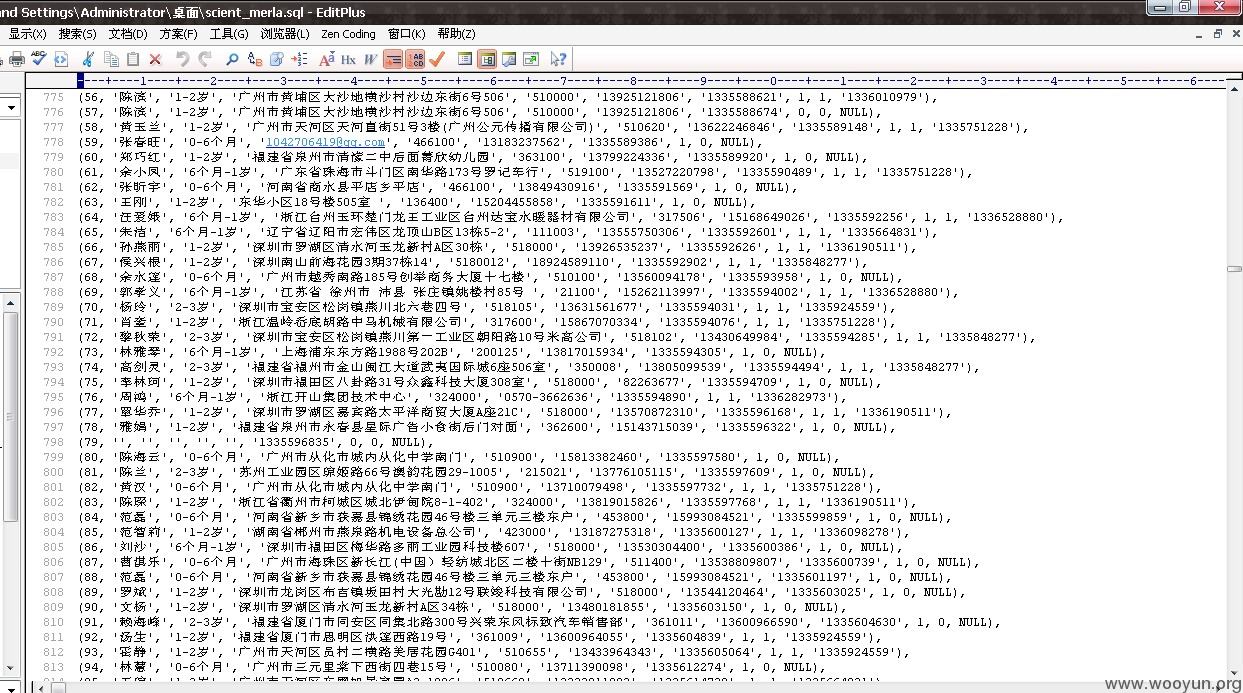Open the Font settings Aa icon

click(327, 59)
